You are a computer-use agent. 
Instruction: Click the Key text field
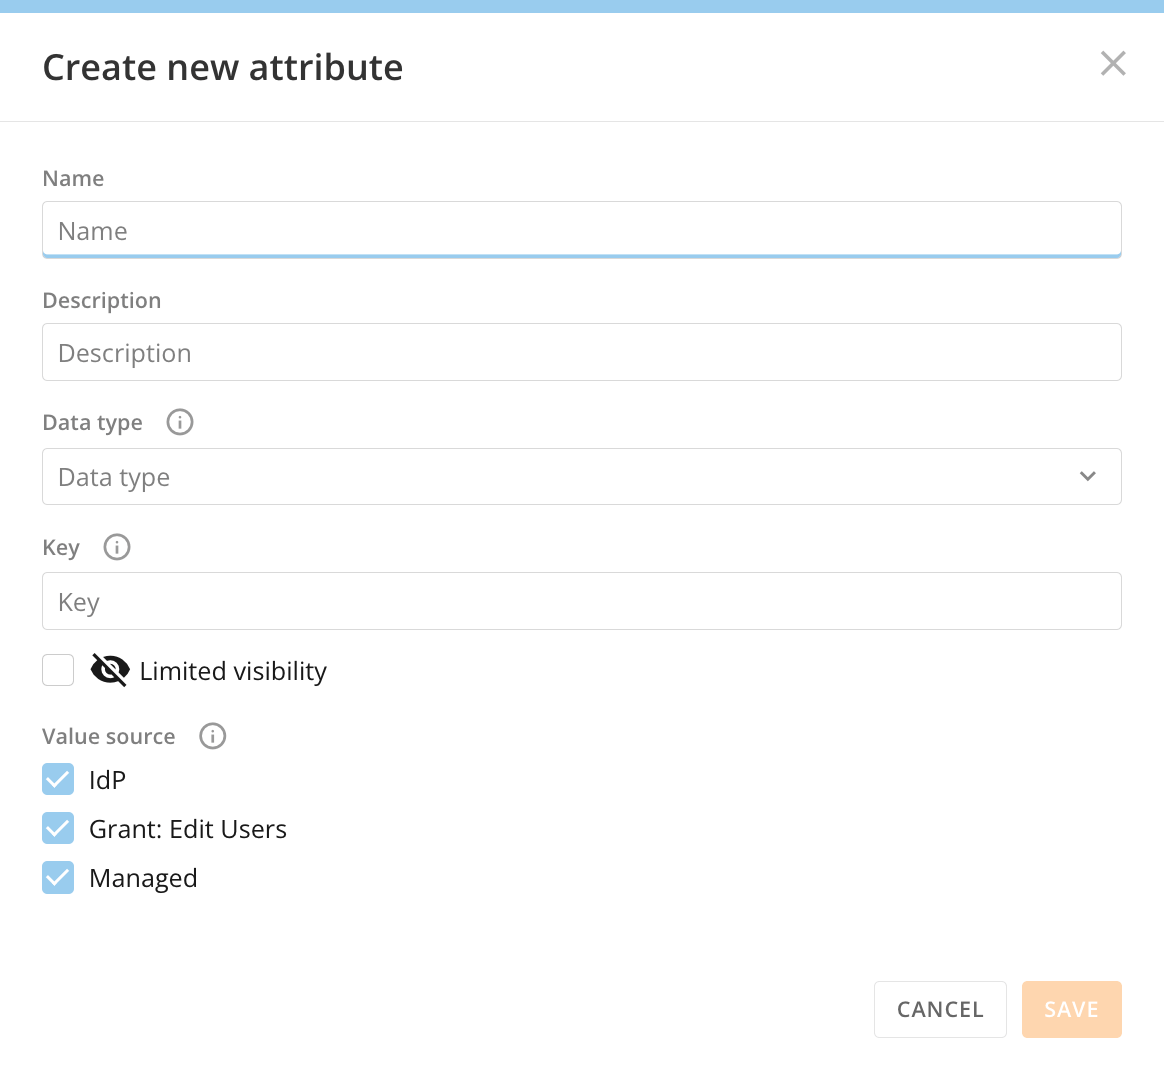581,601
